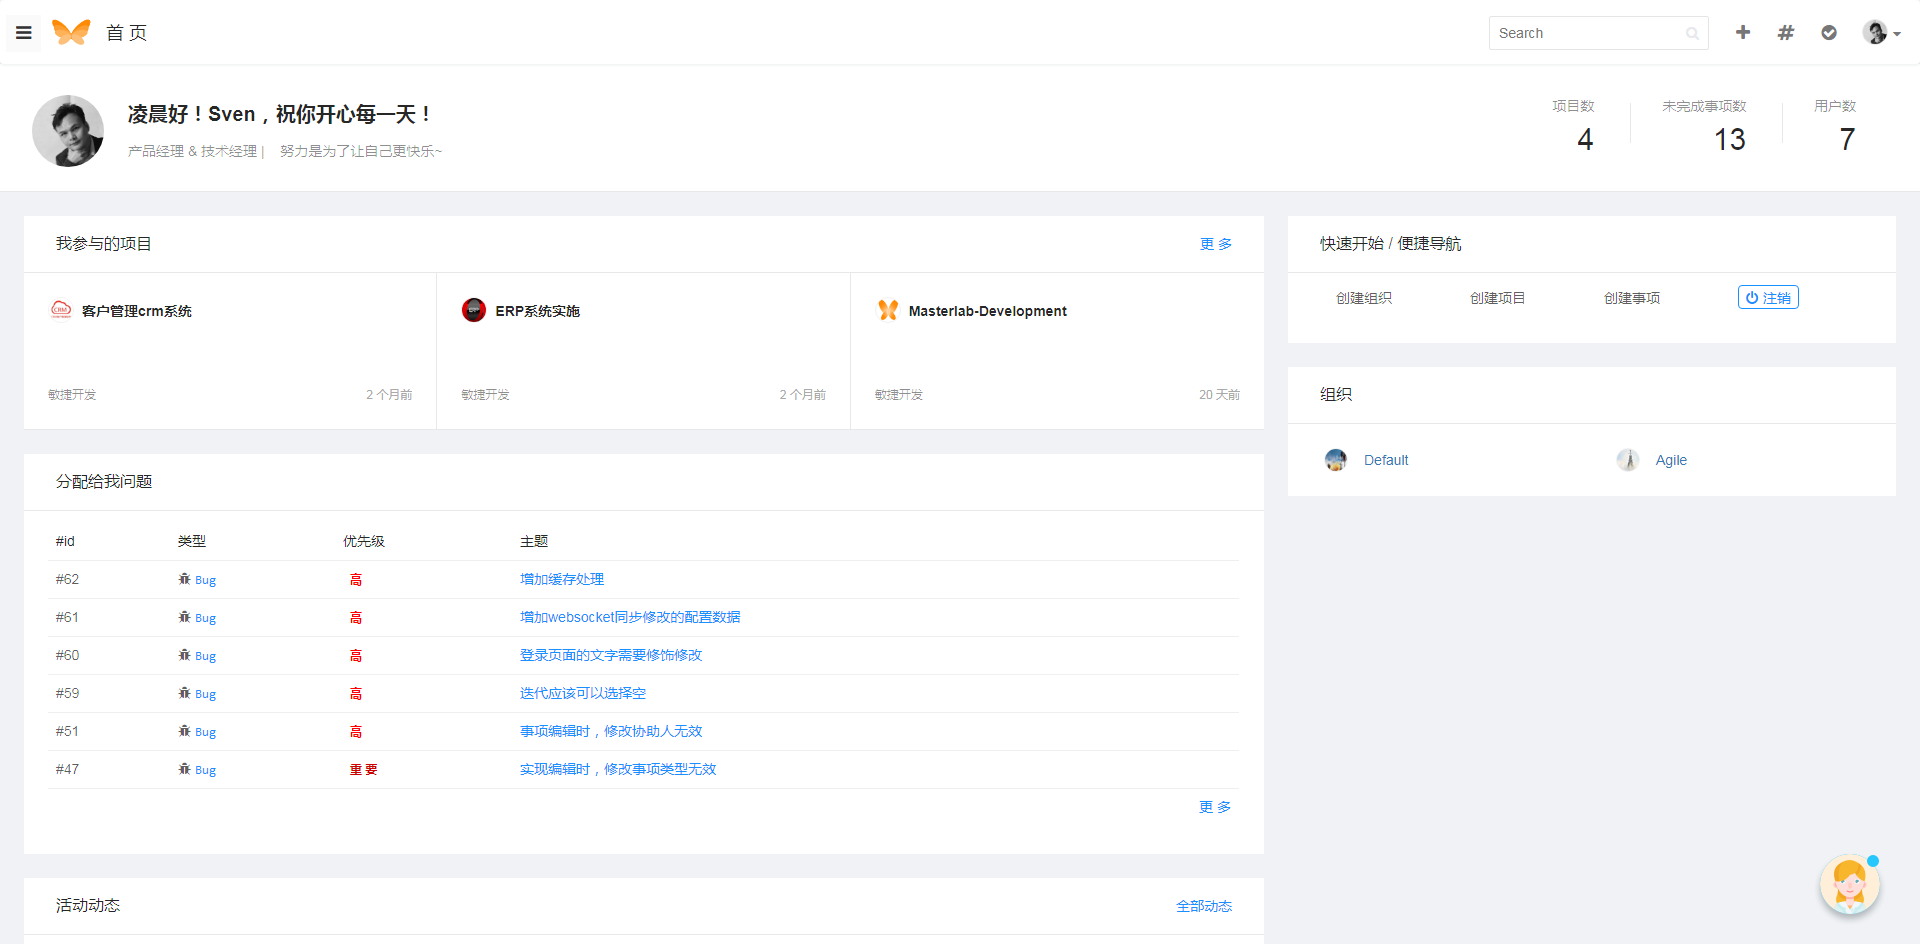Click the 用户数 count 7
The height and width of the screenshot is (944, 1920).
pos(1847,139)
